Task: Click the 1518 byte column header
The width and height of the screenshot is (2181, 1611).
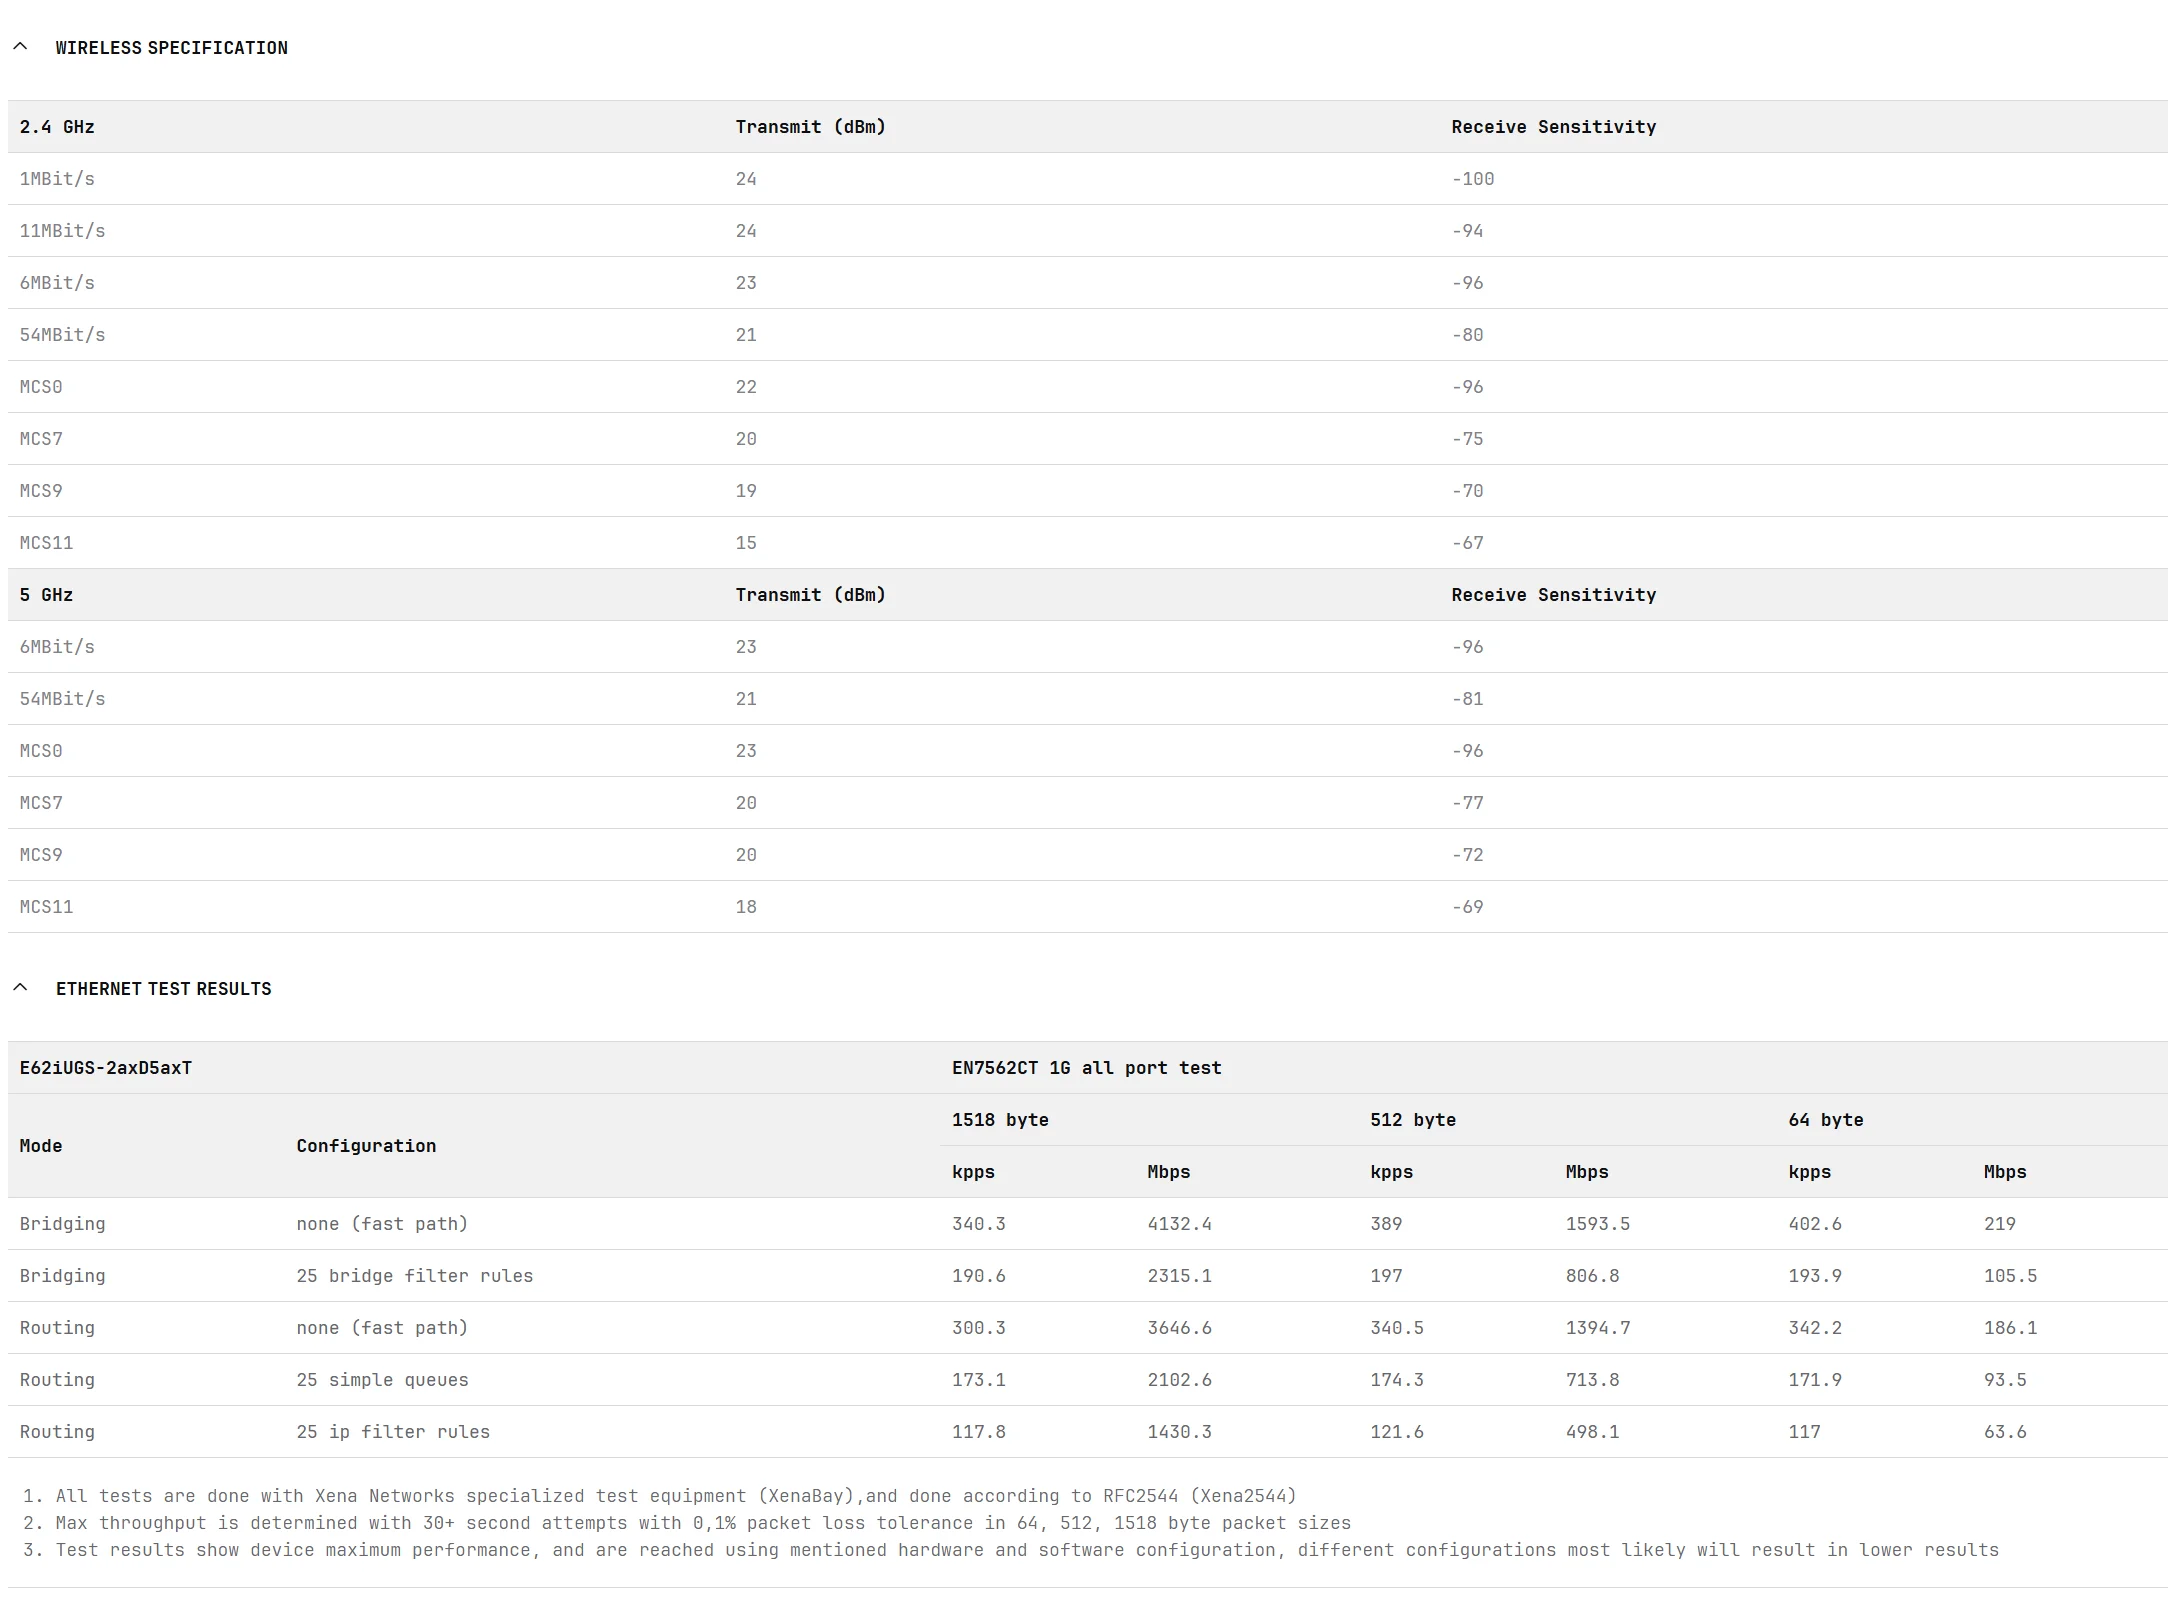Action: click(1000, 1120)
